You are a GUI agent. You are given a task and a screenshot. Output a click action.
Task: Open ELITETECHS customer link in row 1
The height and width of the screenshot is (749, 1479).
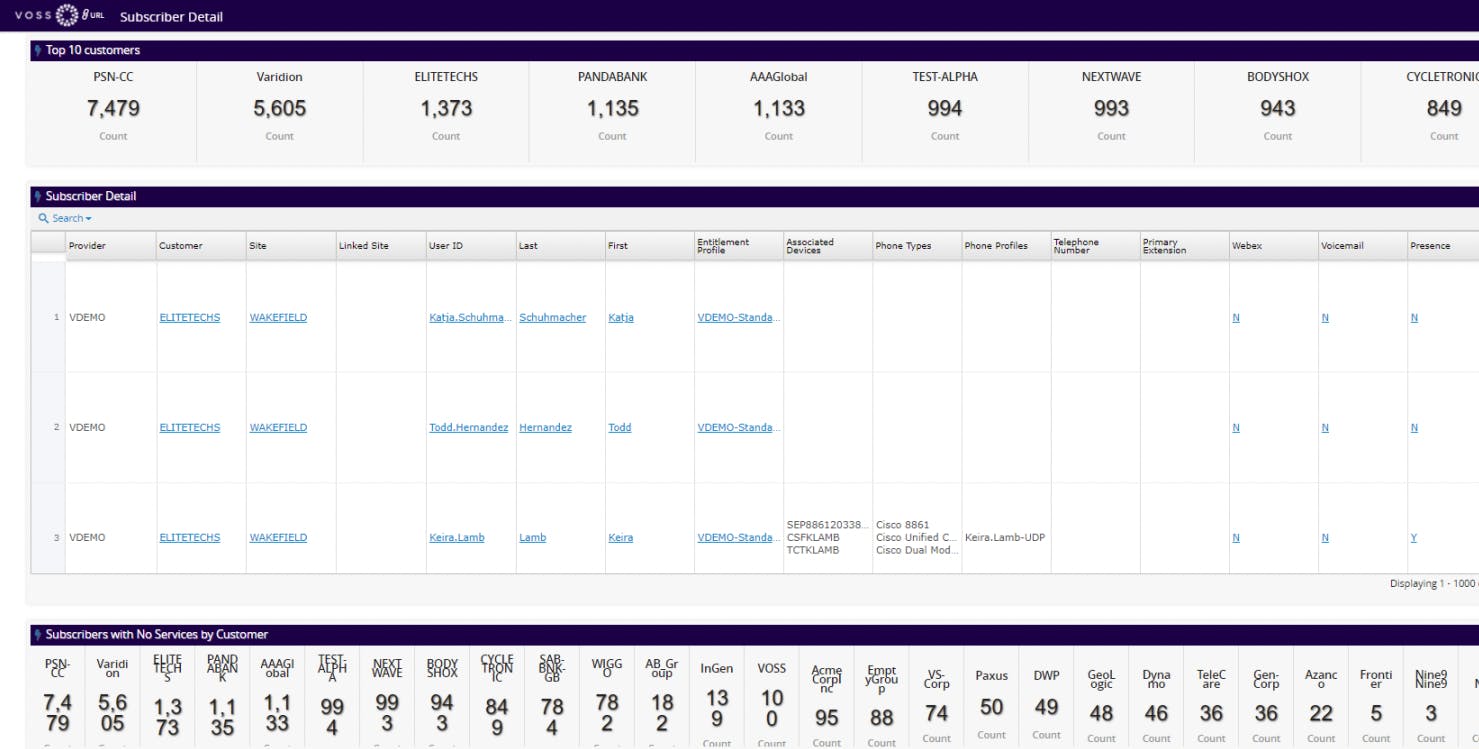click(x=189, y=318)
